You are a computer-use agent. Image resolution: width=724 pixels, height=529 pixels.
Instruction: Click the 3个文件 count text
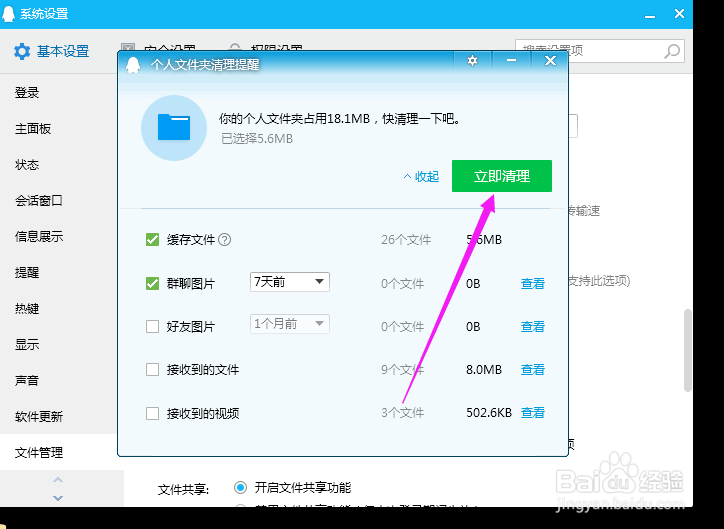(402, 413)
